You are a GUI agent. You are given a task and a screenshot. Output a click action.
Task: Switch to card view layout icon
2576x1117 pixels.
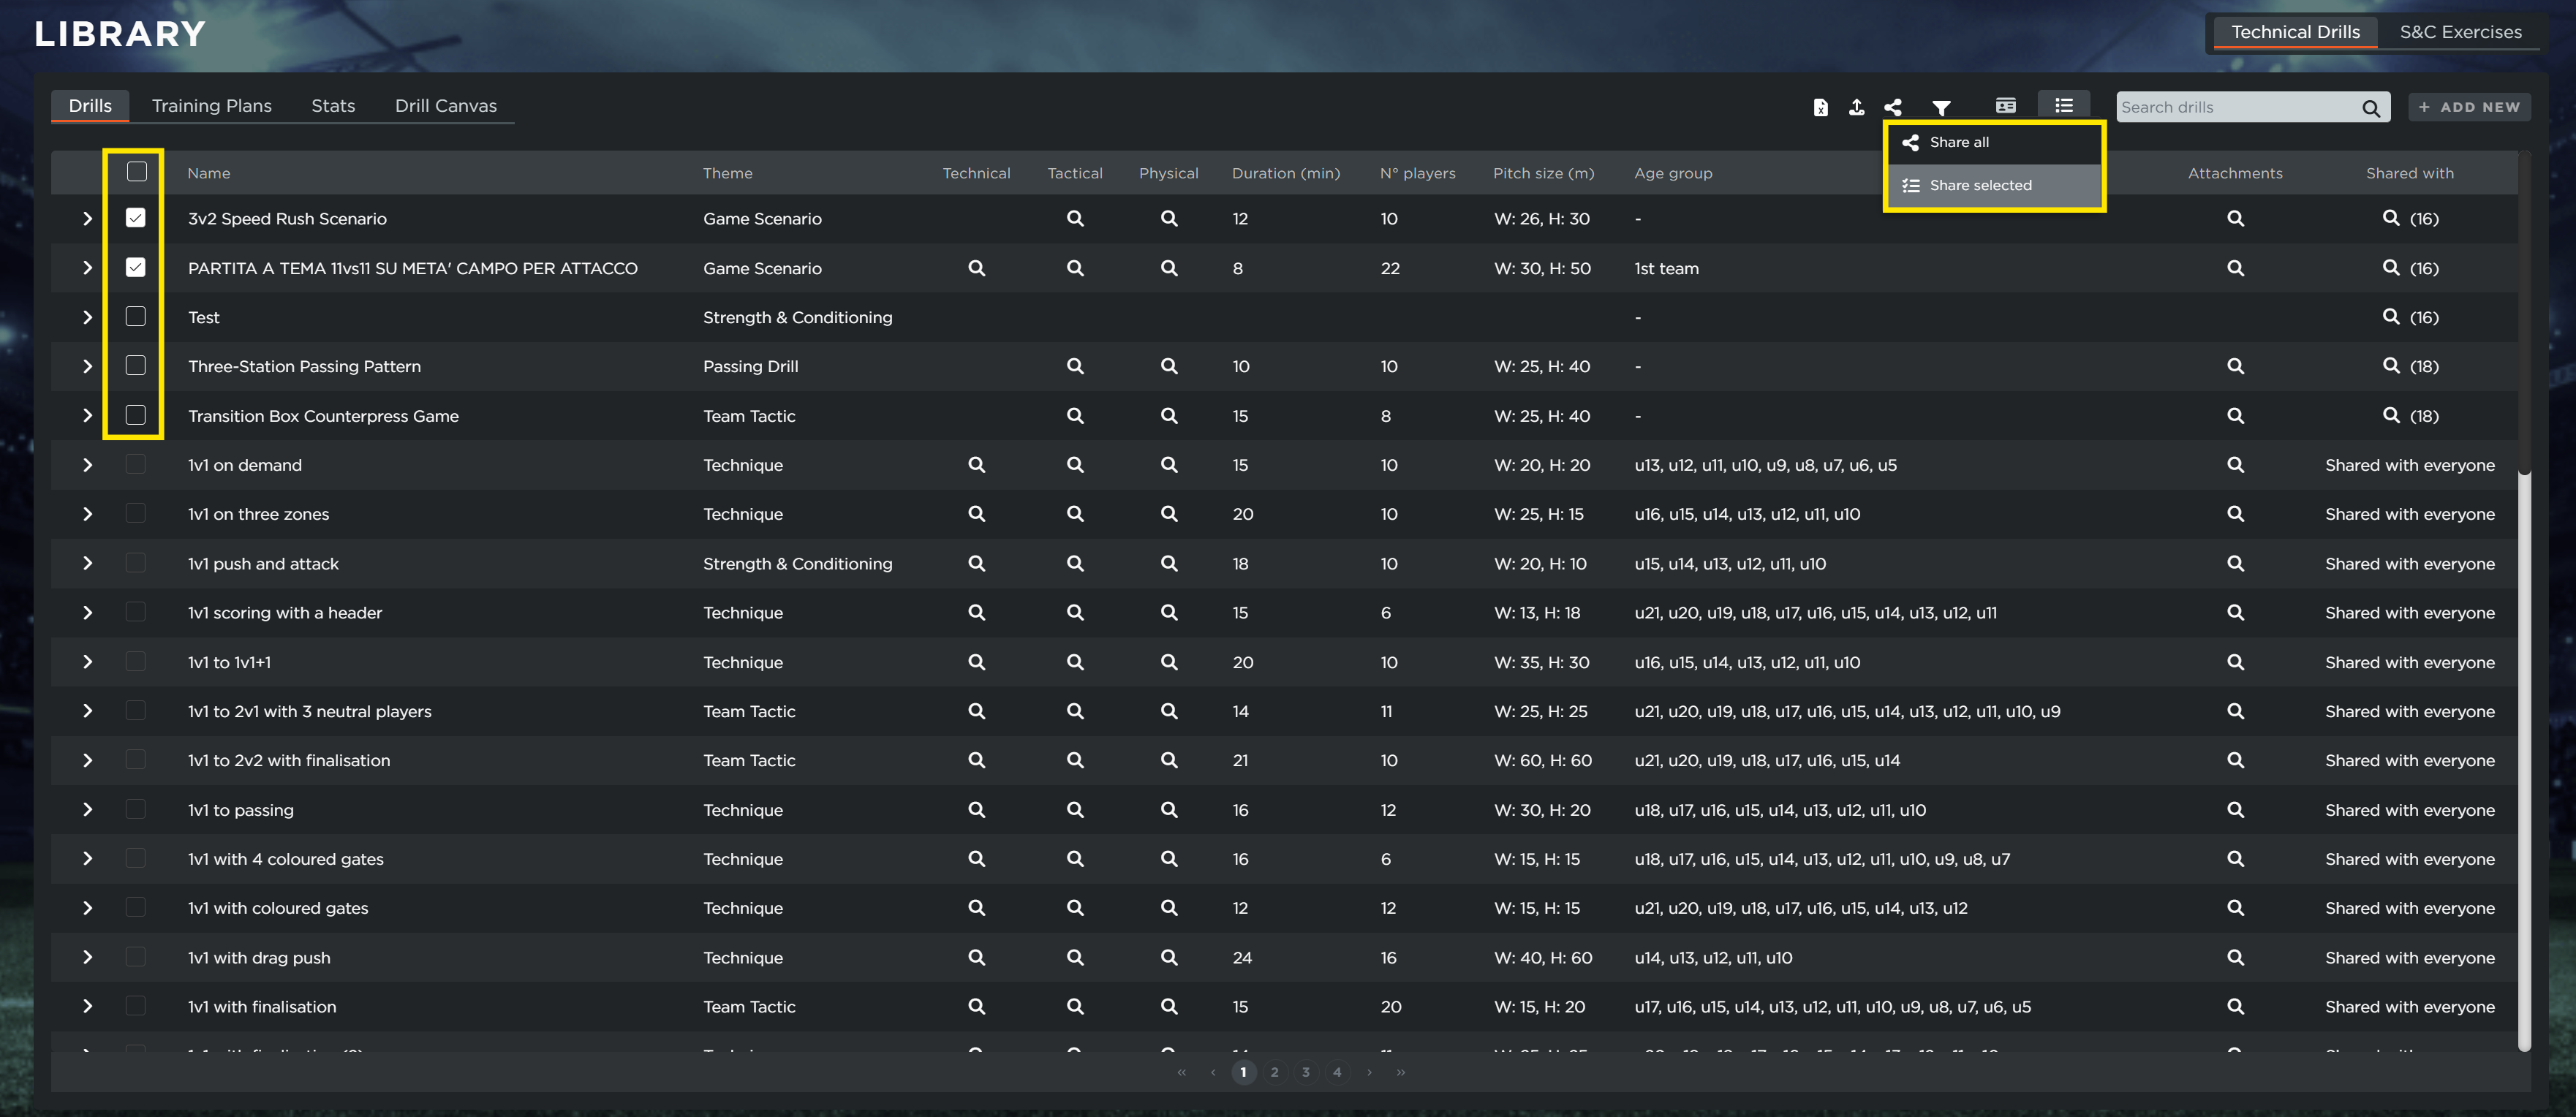[x=2005, y=106]
